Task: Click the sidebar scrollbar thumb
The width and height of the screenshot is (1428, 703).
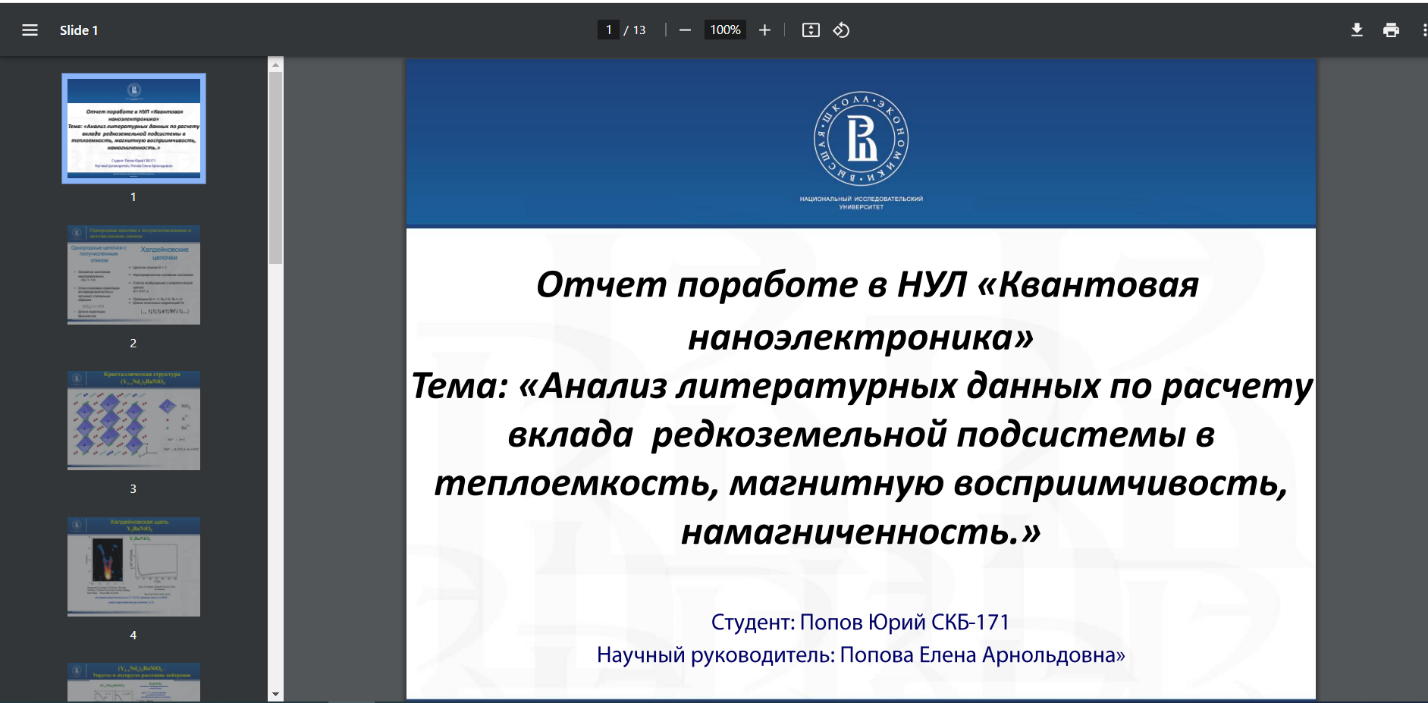Action: tap(276, 160)
